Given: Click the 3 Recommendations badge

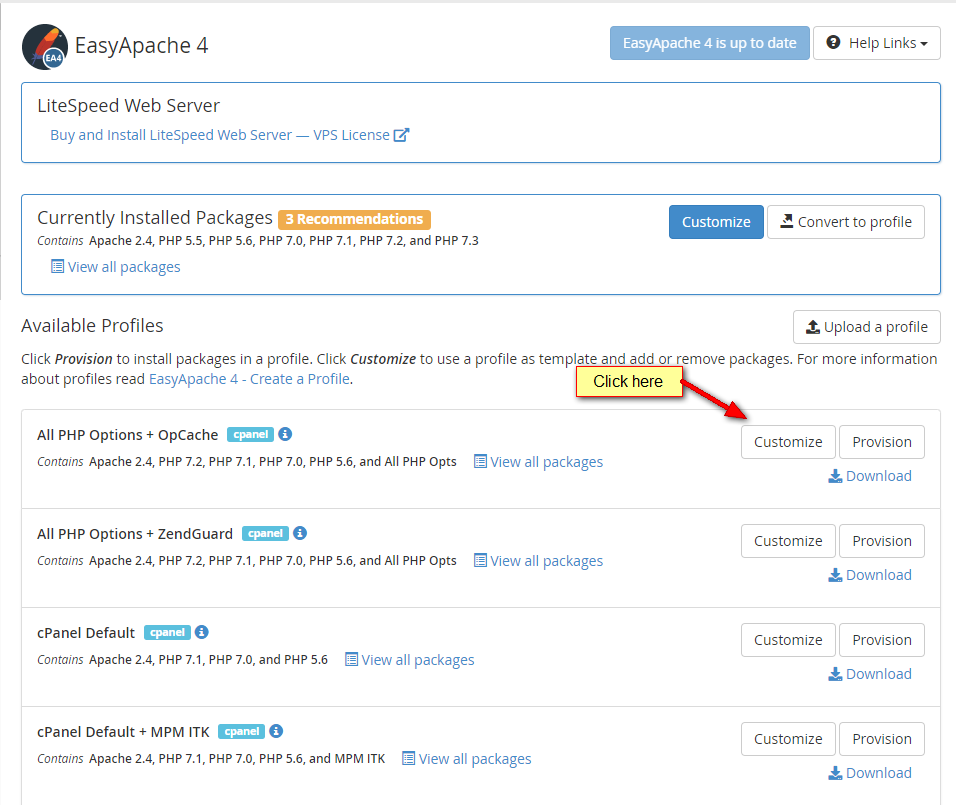Looking at the screenshot, I should tap(354, 219).
